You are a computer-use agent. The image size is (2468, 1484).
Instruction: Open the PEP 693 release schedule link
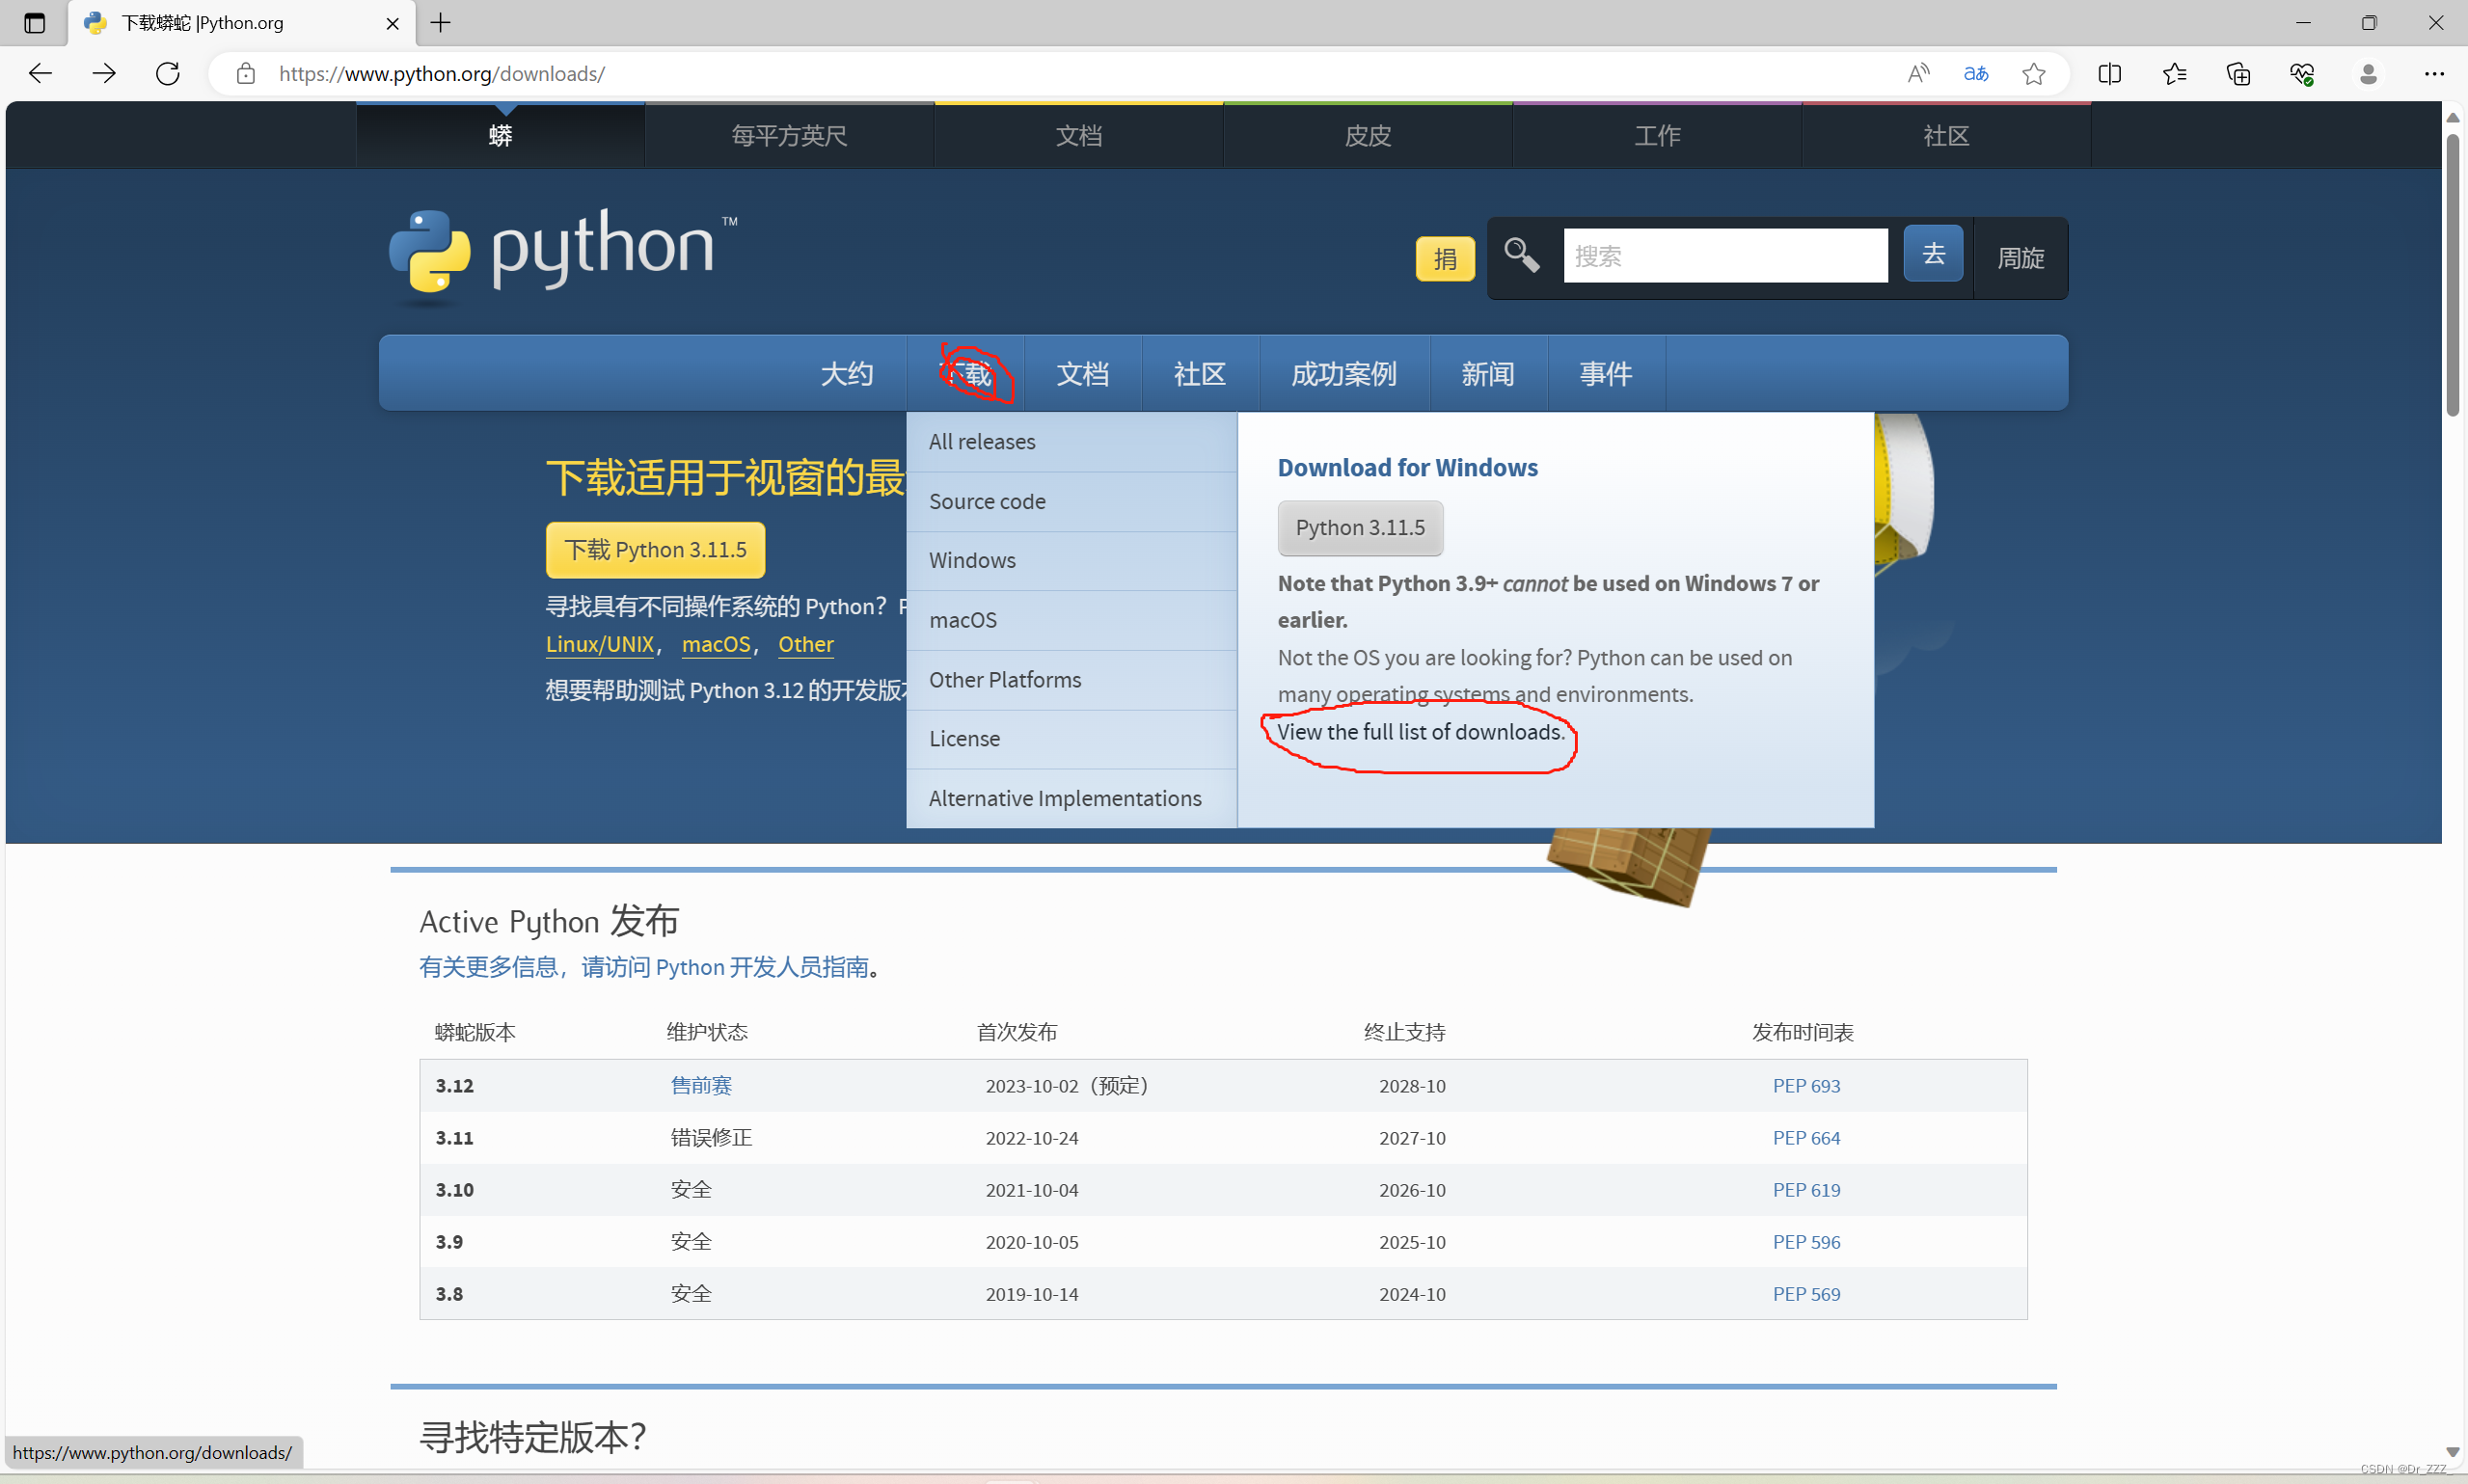click(1805, 1085)
